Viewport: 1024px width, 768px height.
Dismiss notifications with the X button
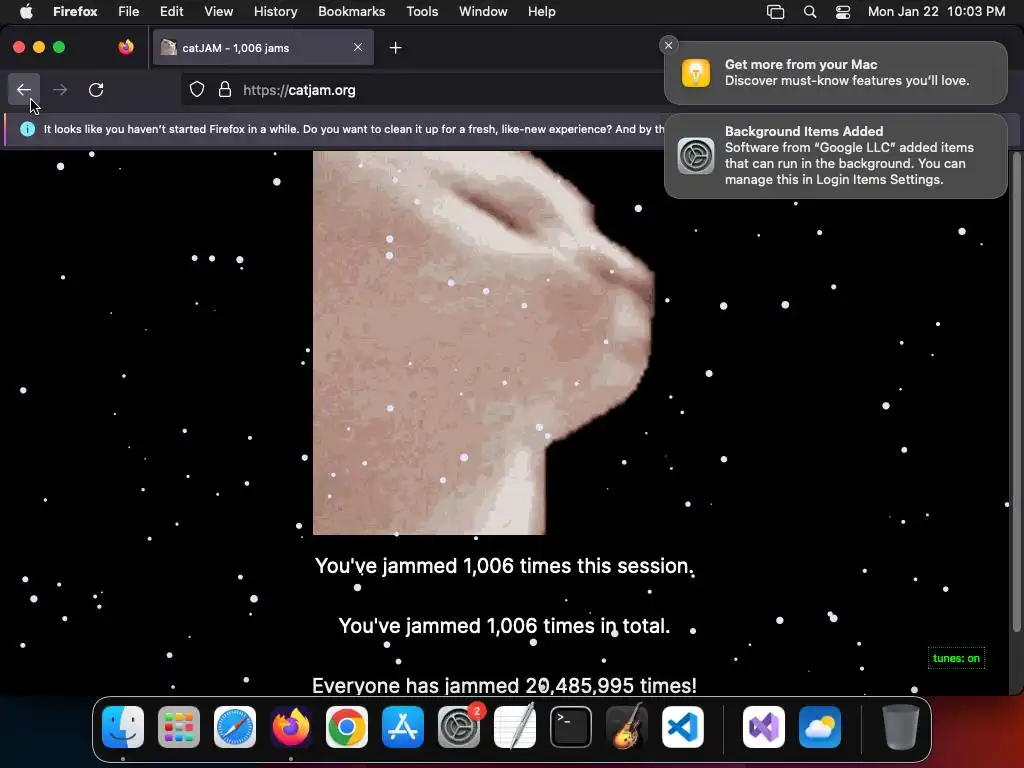tap(668, 45)
